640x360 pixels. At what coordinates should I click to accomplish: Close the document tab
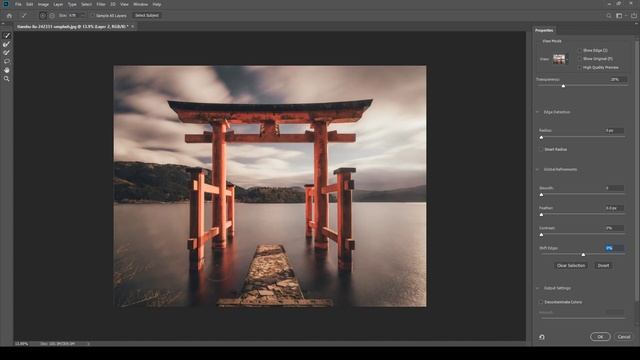click(x=133, y=27)
